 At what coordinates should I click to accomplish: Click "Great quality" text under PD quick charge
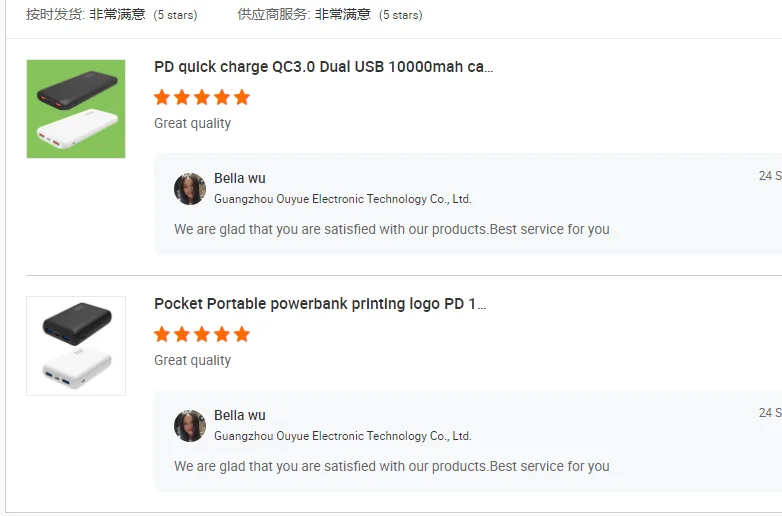tap(192, 123)
